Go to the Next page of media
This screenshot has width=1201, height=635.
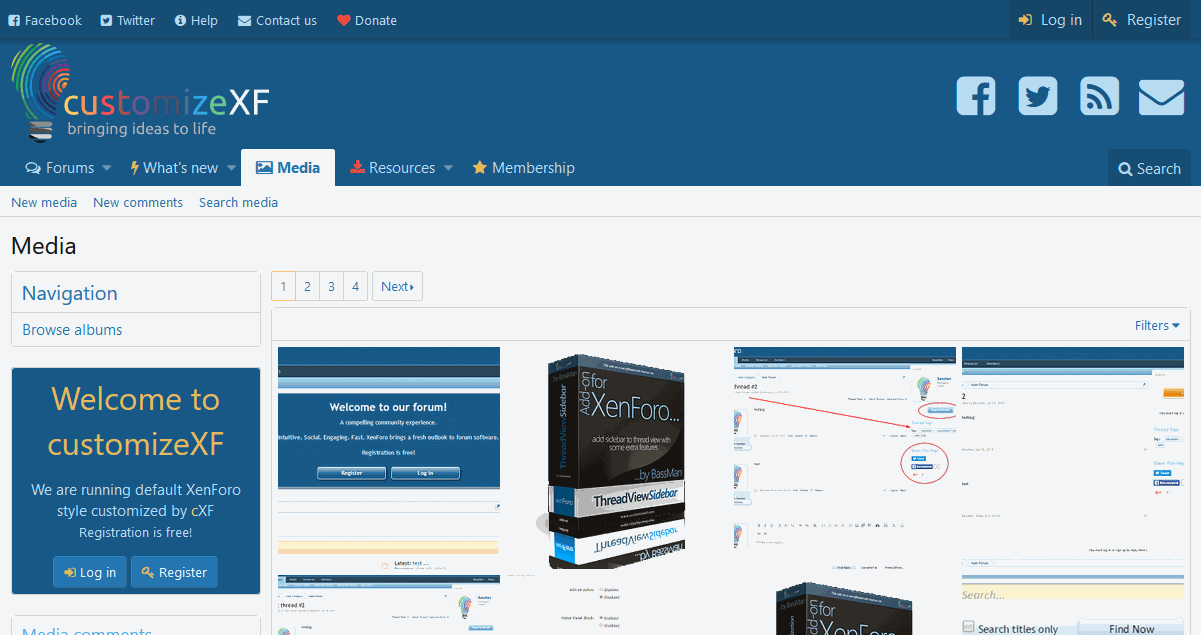[x=397, y=286]
